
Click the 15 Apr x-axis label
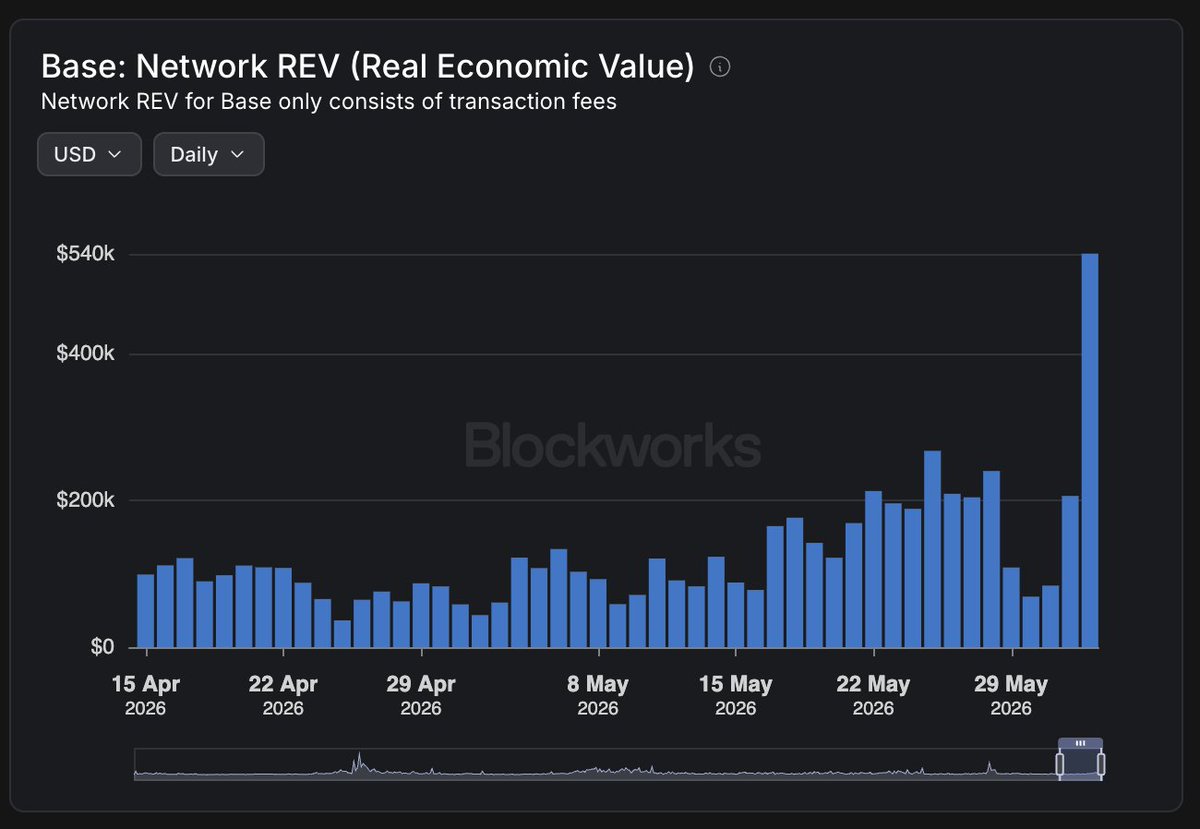[146, 694]
